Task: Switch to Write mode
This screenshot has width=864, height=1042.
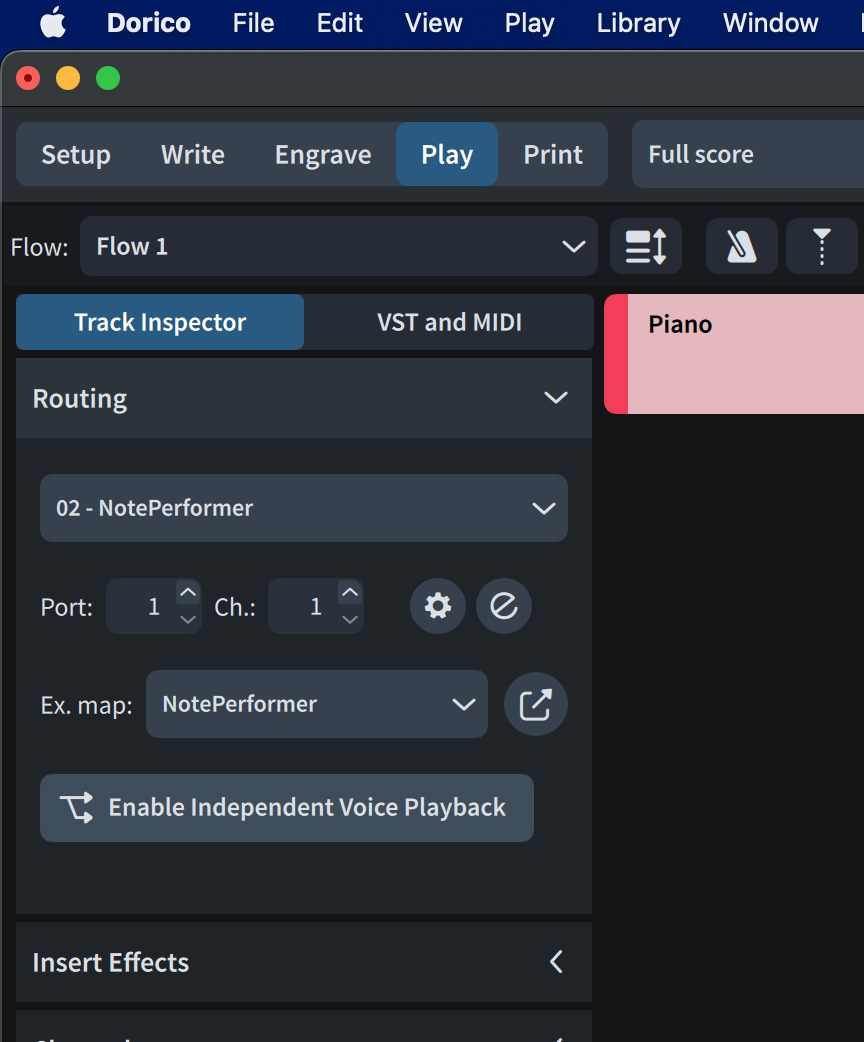Action: click(193, 155)
